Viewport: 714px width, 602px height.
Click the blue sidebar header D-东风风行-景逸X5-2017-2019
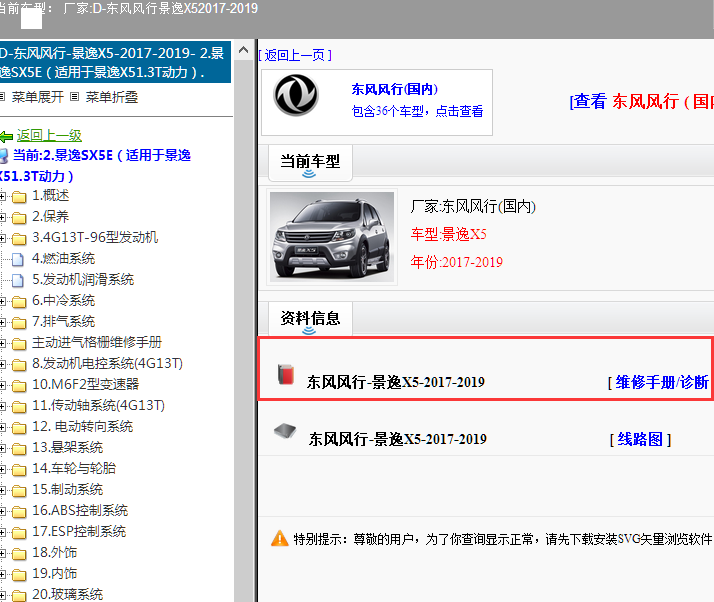click(115, 62)
